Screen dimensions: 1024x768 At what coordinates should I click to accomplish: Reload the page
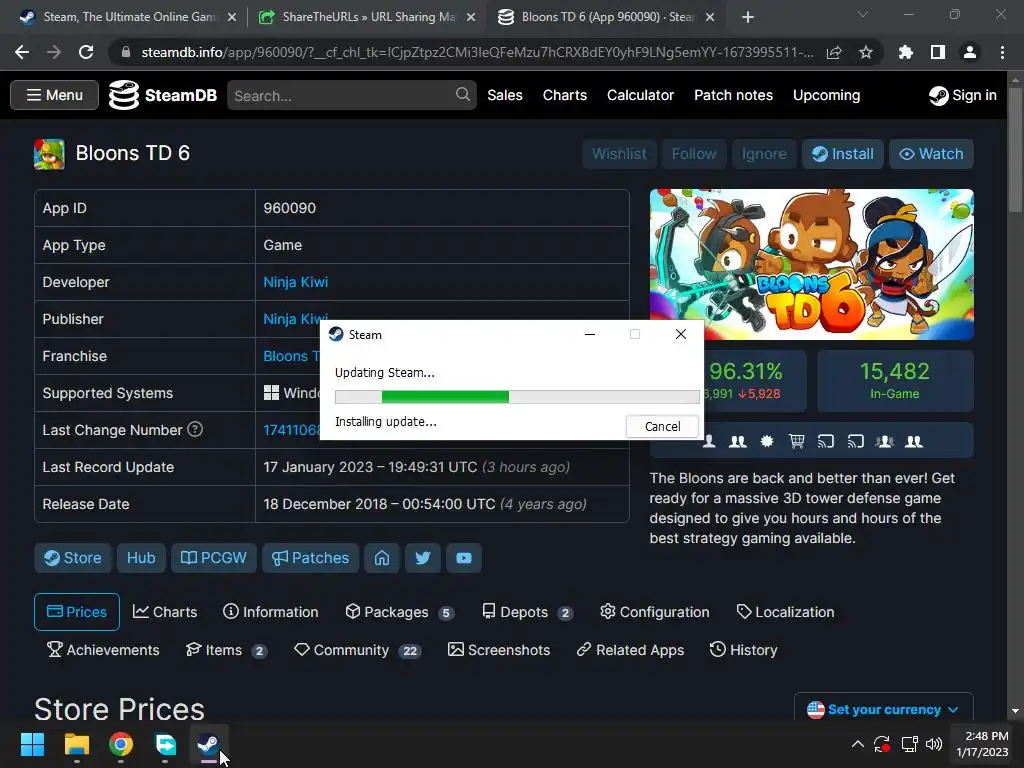tap(86, 52)
